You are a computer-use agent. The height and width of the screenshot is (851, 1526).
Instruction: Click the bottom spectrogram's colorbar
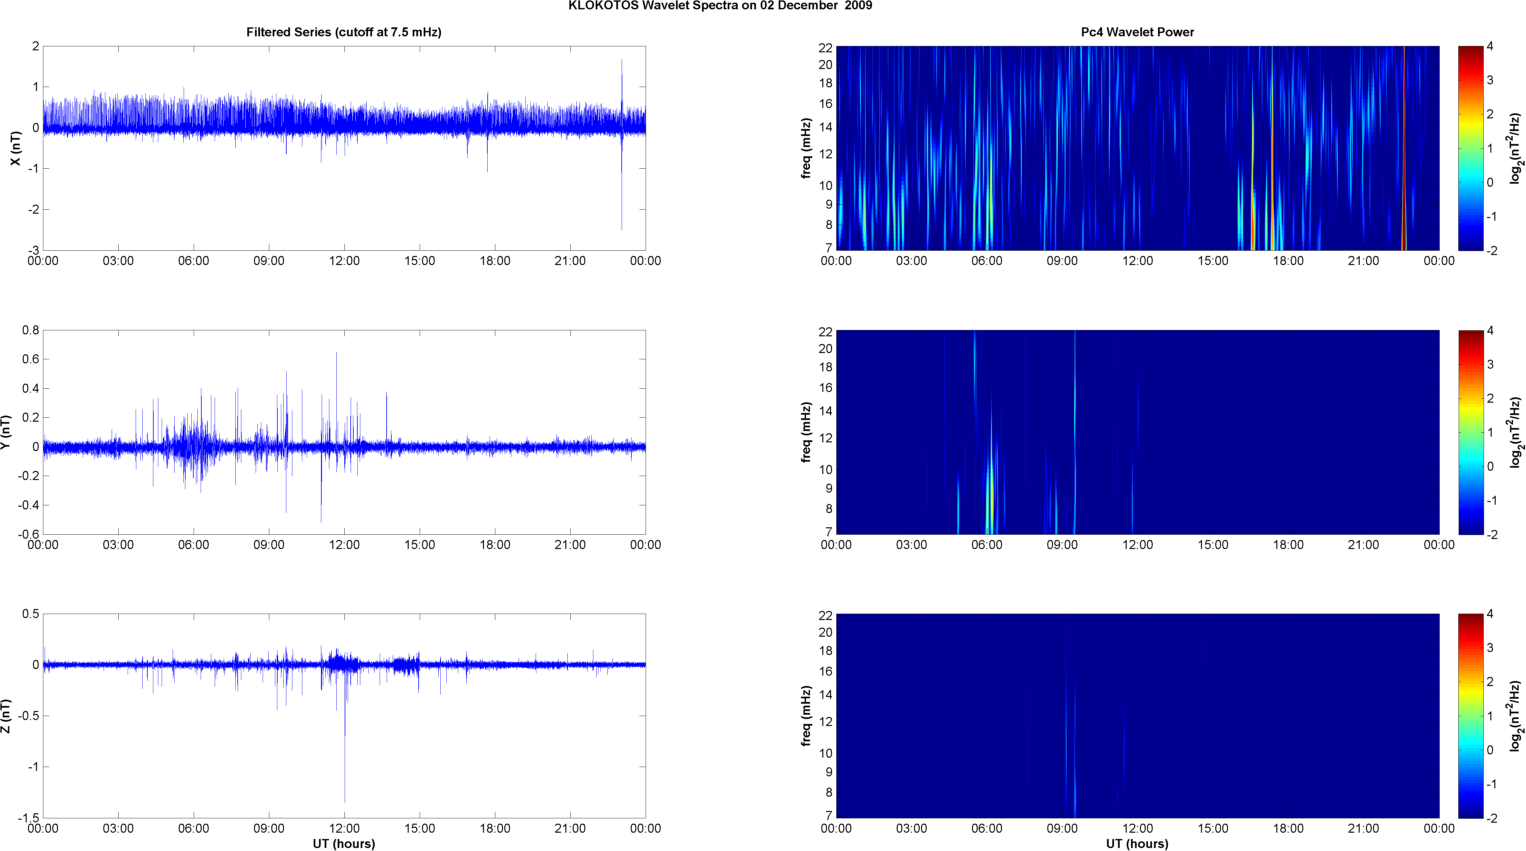1470,716
